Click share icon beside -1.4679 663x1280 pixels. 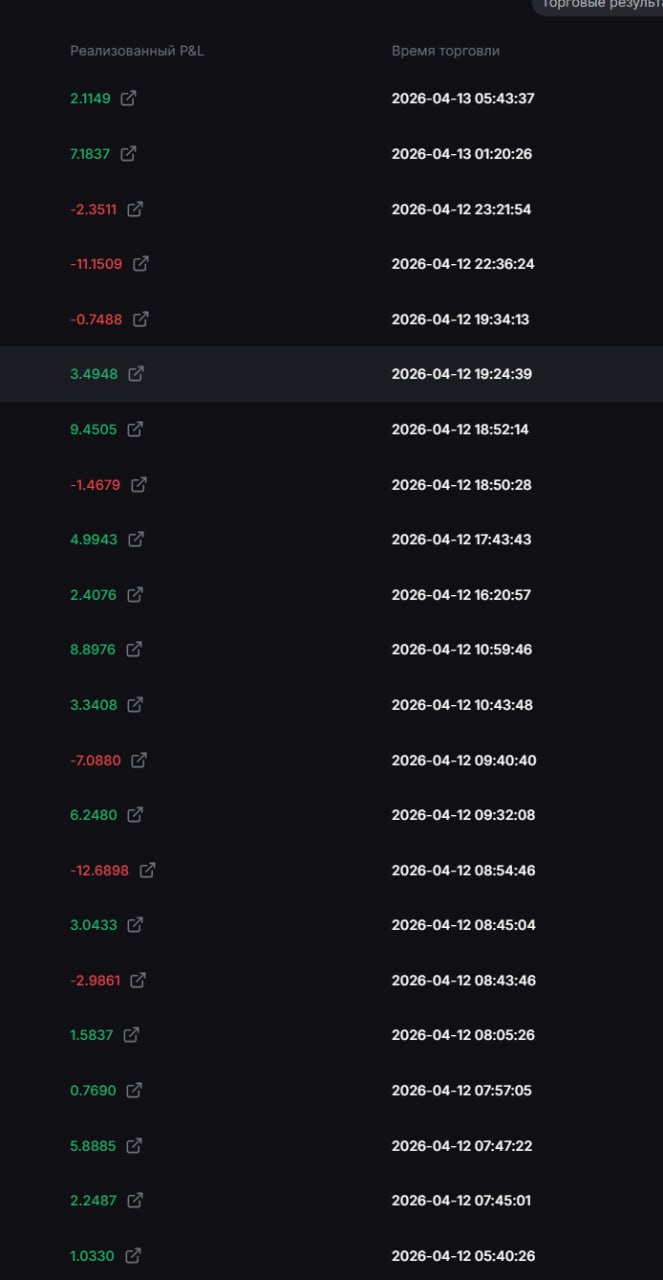[x=139, y=484]
